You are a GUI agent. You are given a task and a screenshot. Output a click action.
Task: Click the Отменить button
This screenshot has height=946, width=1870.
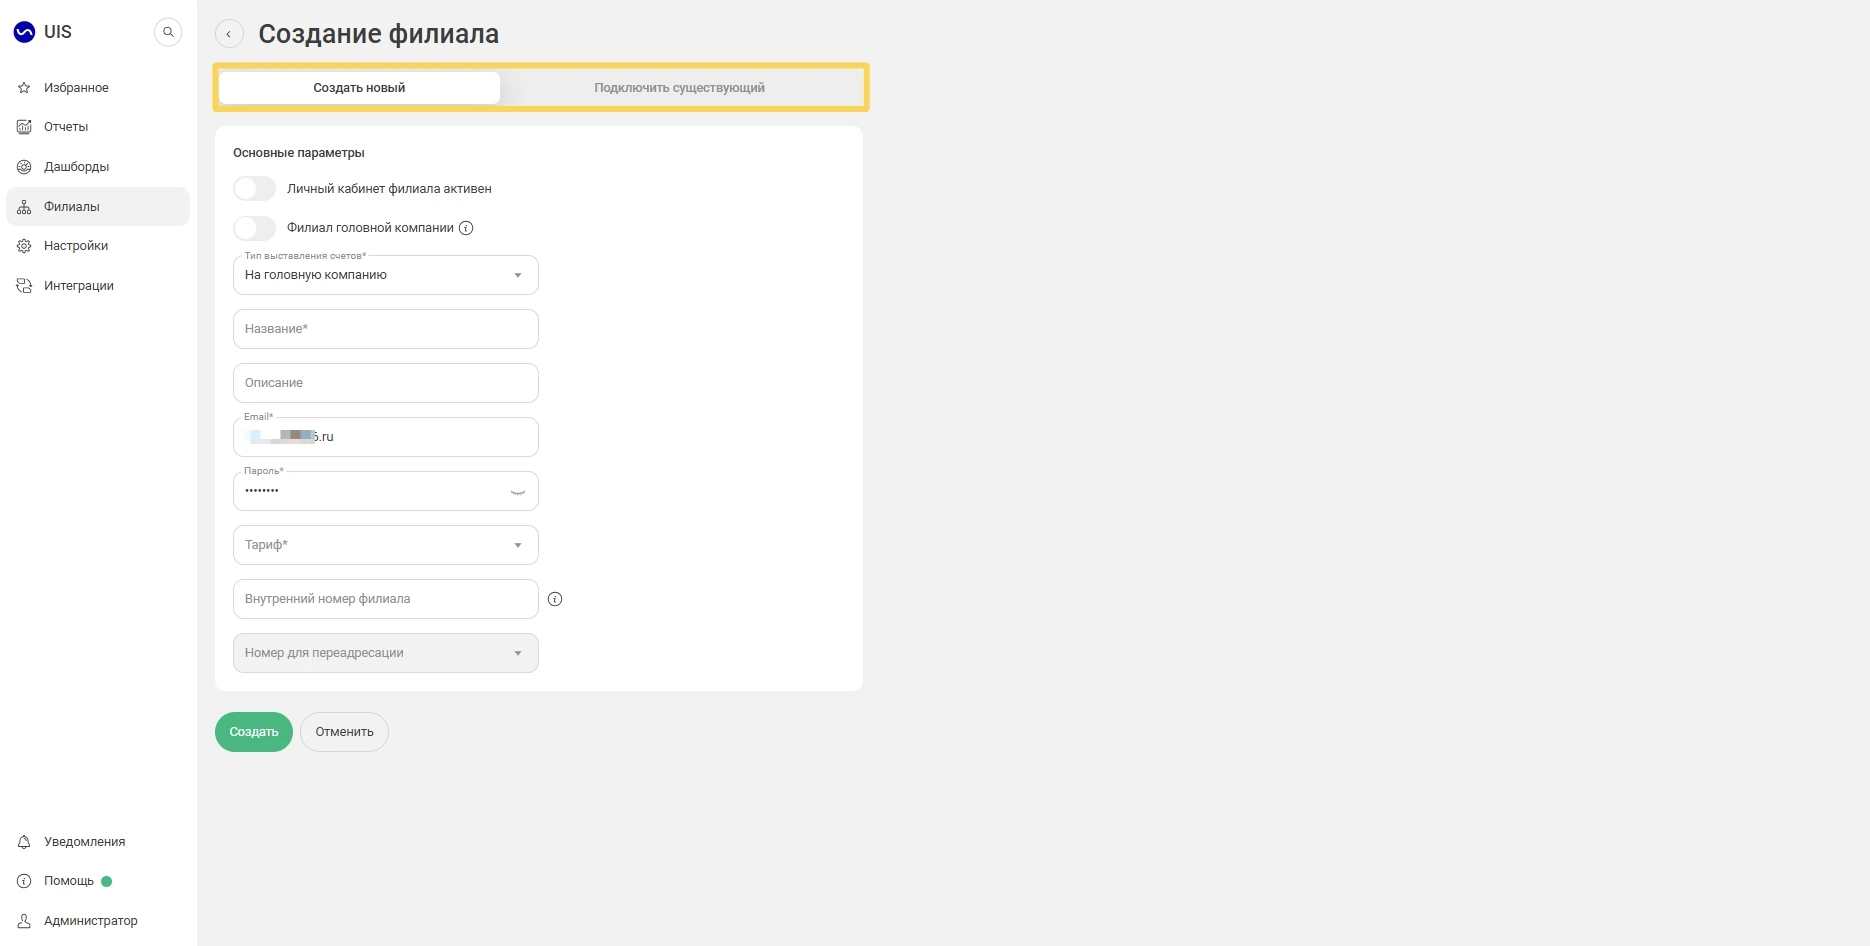pyautogui.click(x=344, y=732)
